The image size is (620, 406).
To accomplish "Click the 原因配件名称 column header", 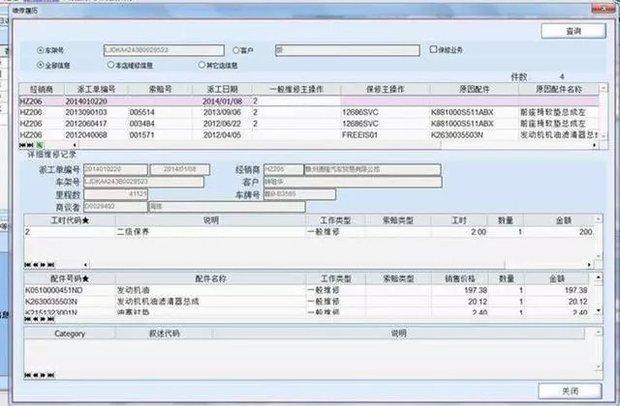I will 559,89.
